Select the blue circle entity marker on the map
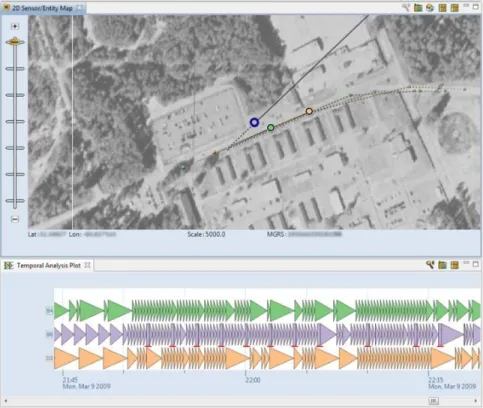The image size is (483, 408). (254, 122)
